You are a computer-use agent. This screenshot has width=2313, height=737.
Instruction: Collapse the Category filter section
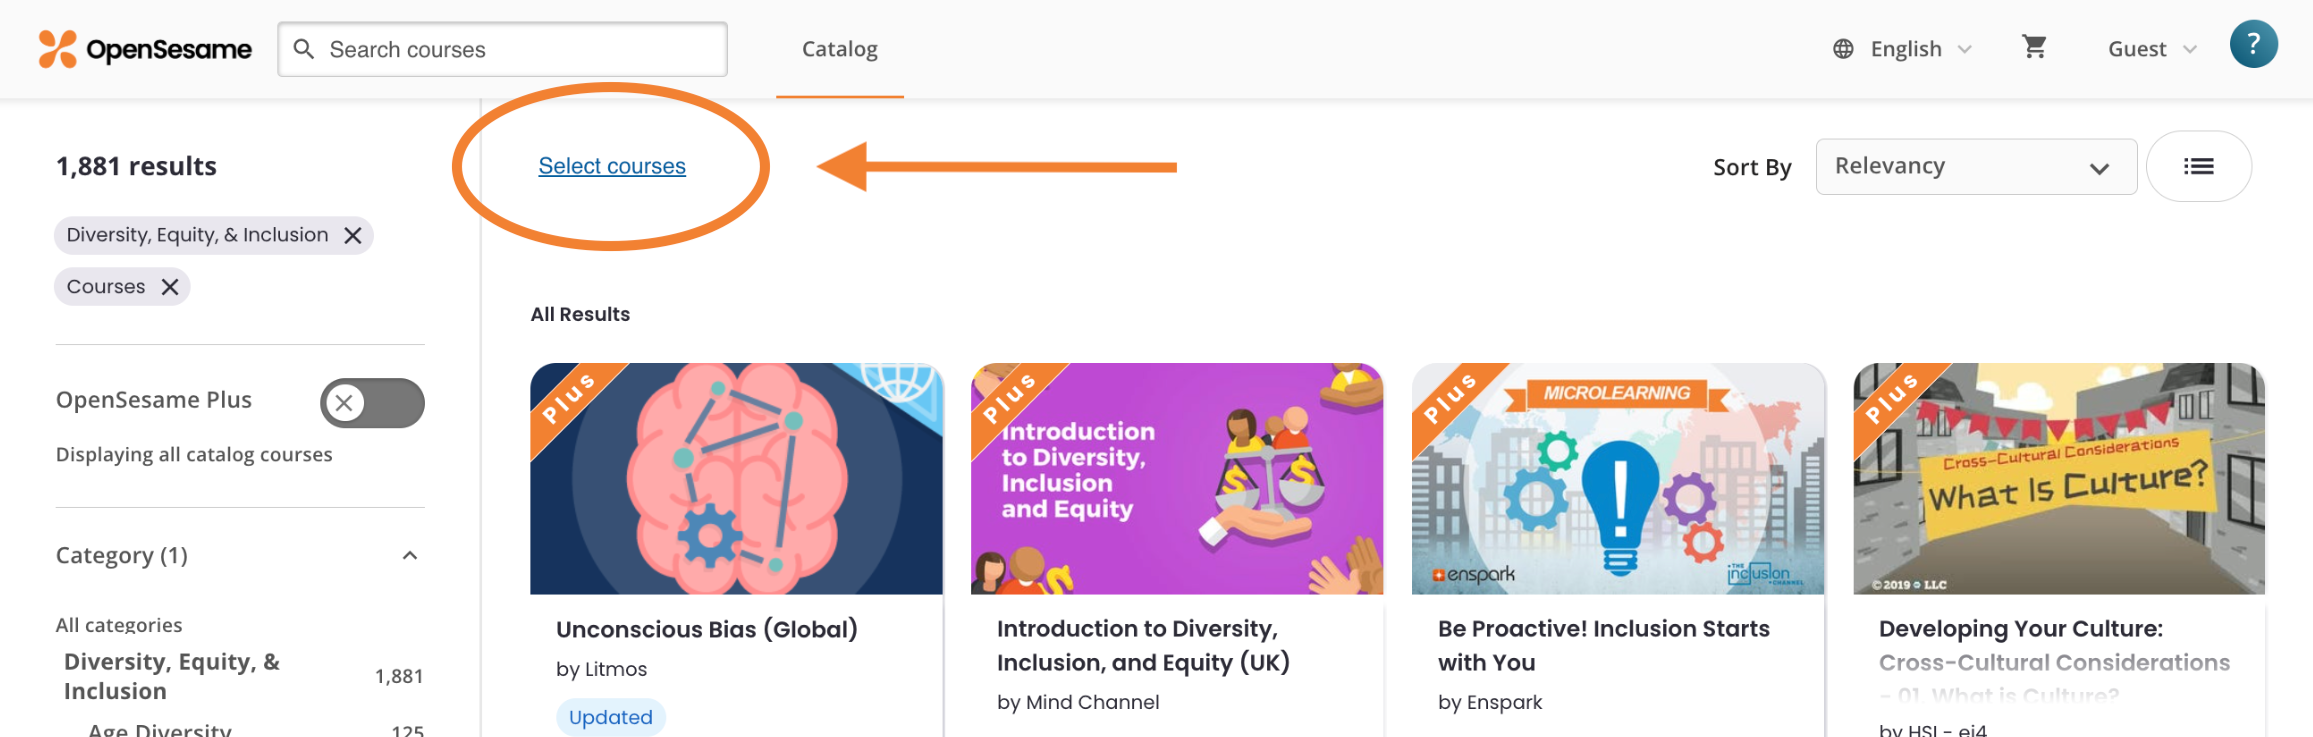tap(410, 555)
